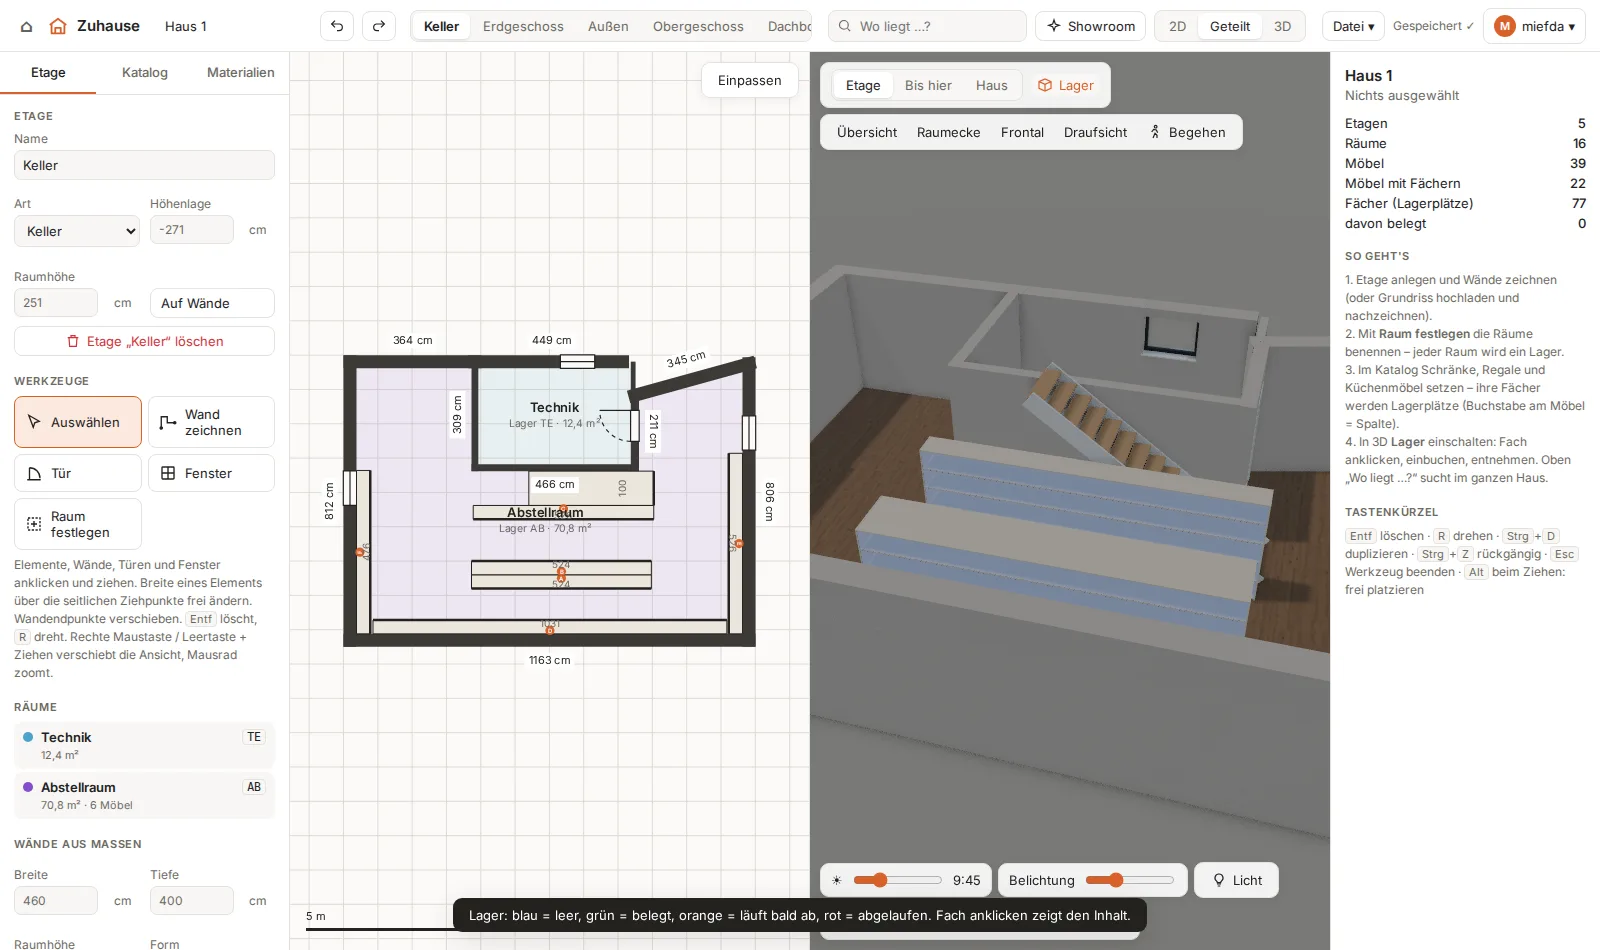Click the Auf Wände button

tap(212, 303)
